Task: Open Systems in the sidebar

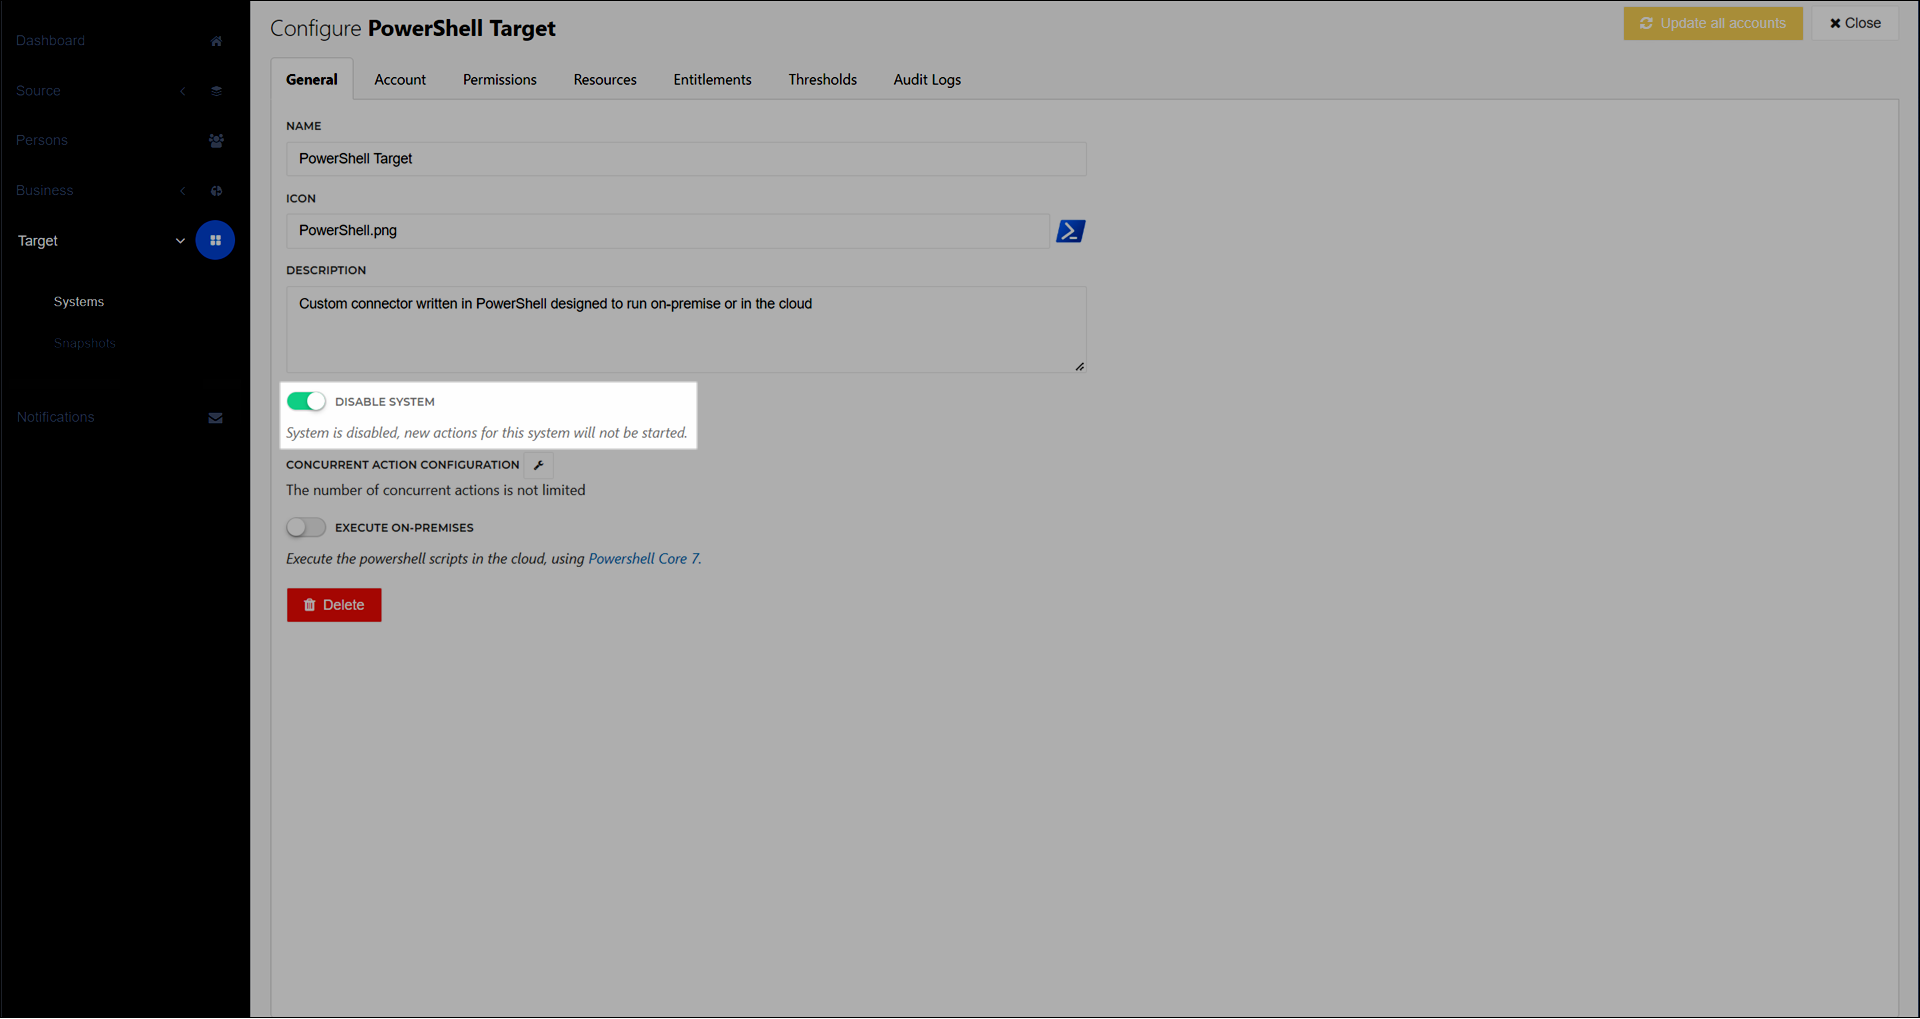Action: pos(79,302)
